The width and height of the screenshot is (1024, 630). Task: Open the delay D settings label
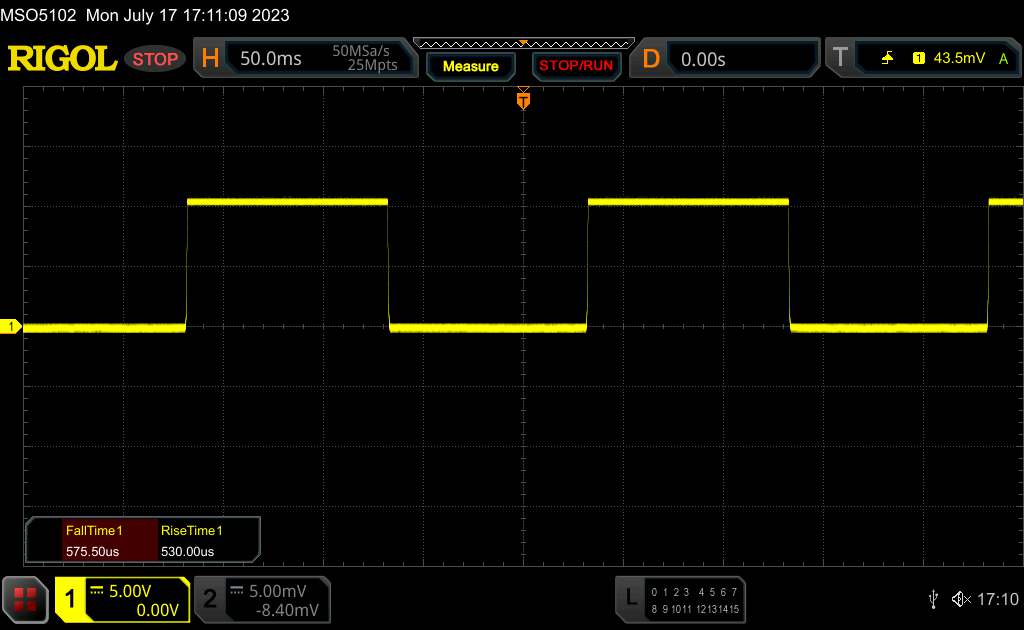(x=651, y=59)
